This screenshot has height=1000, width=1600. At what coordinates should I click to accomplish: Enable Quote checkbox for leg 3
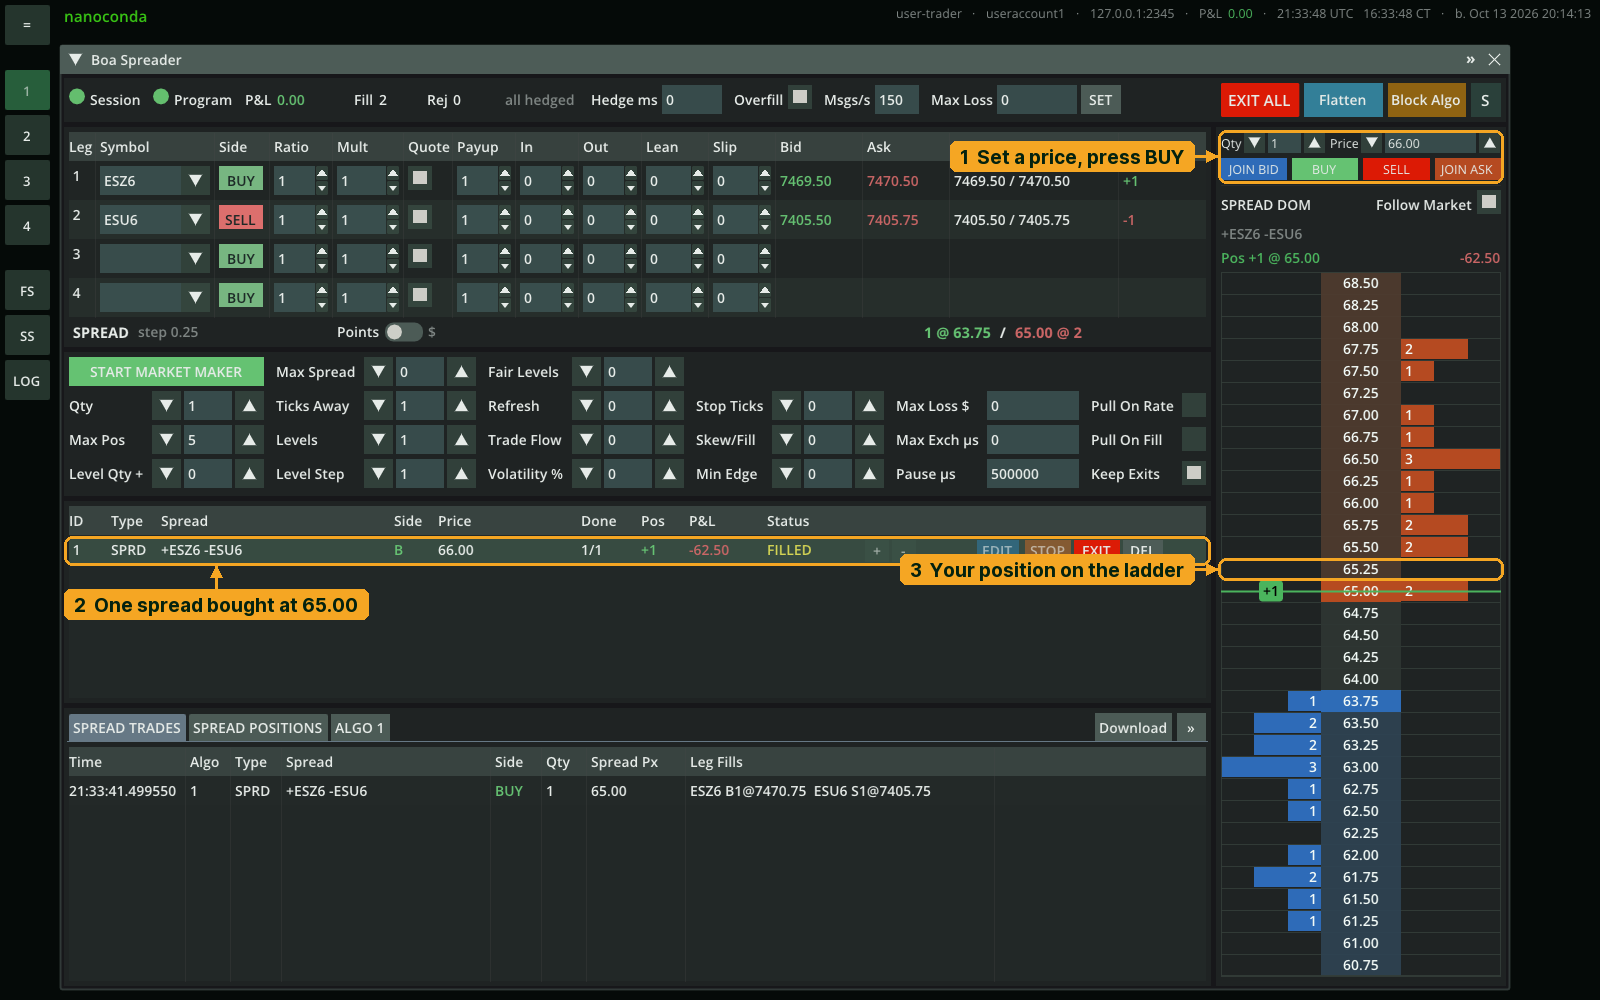tap(421, 256)
